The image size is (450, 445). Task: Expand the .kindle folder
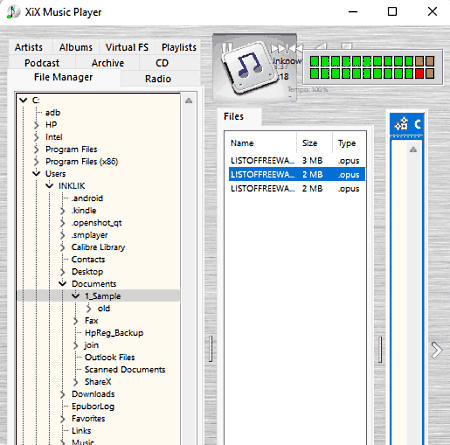pos(62,211)
